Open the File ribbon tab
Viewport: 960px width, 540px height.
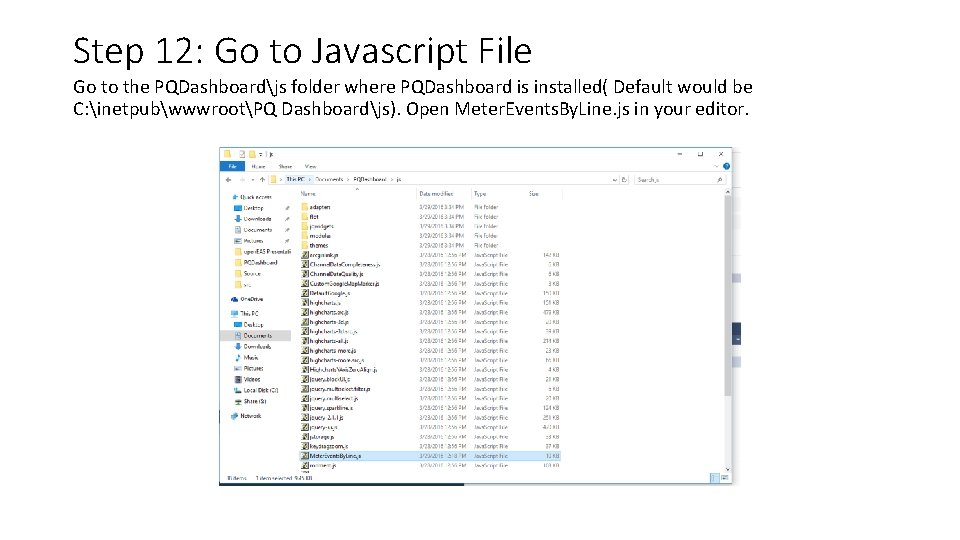tap(232, 166)
